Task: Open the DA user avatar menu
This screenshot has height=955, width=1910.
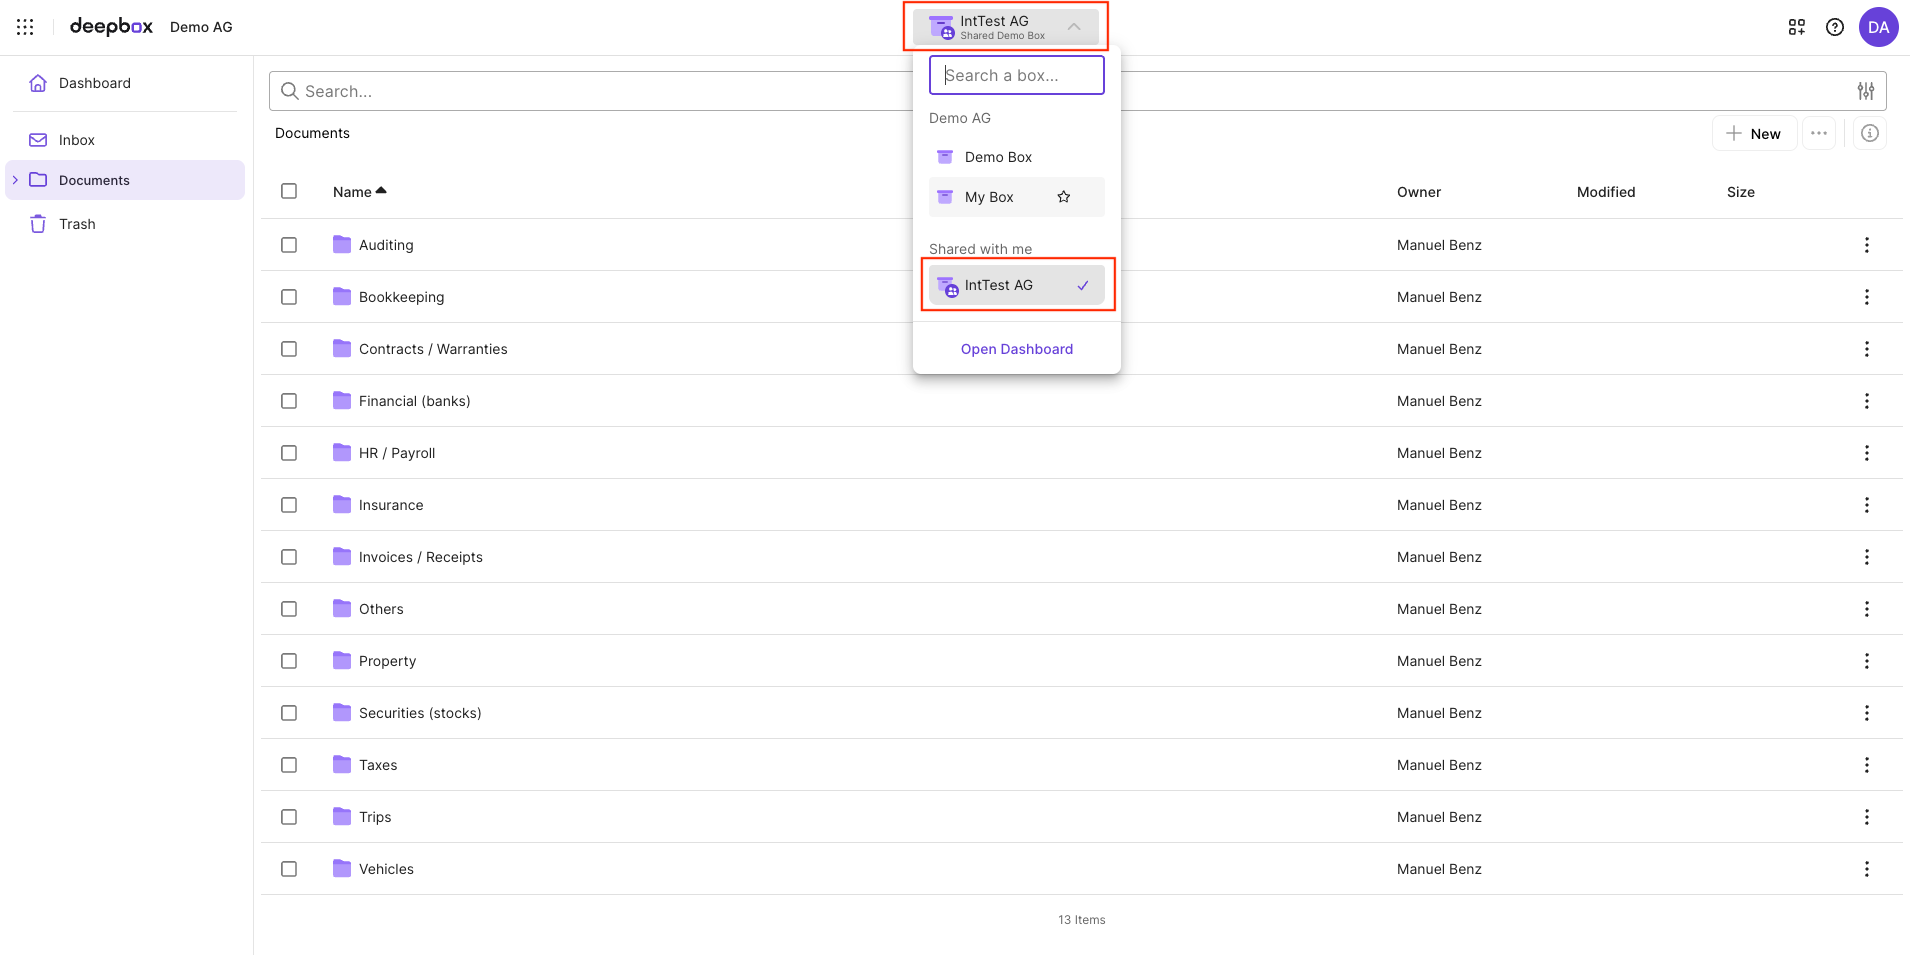Action: point(1878,27)
